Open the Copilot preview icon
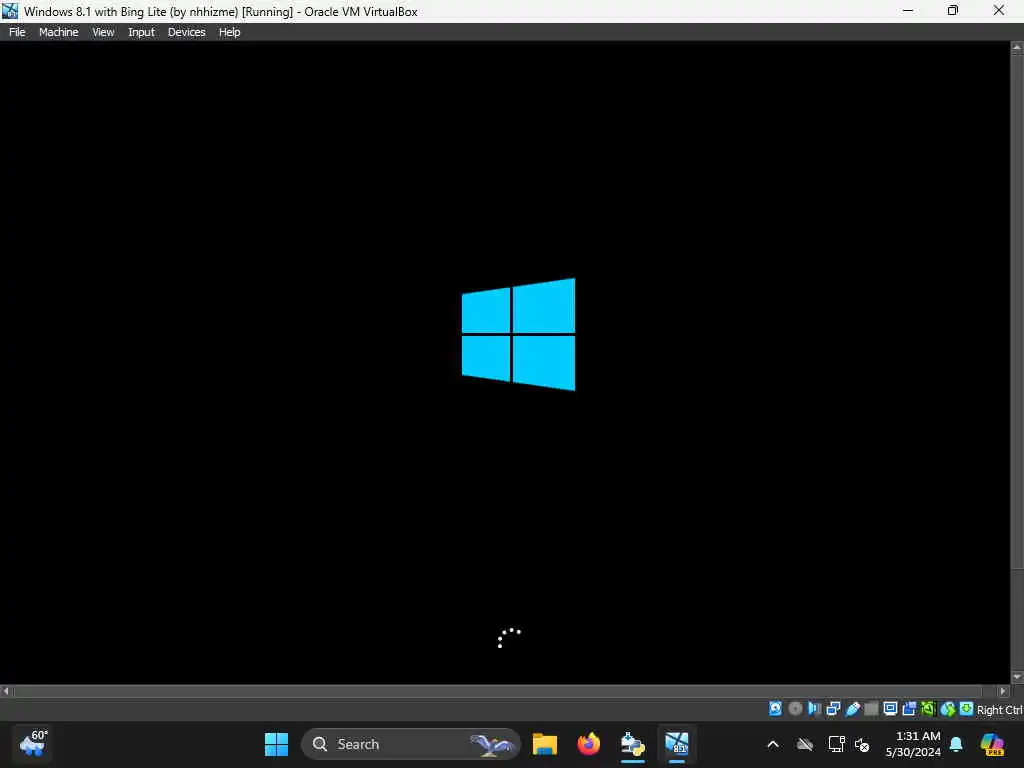This screenshot has width=1024, height=768. pos(992,744)
